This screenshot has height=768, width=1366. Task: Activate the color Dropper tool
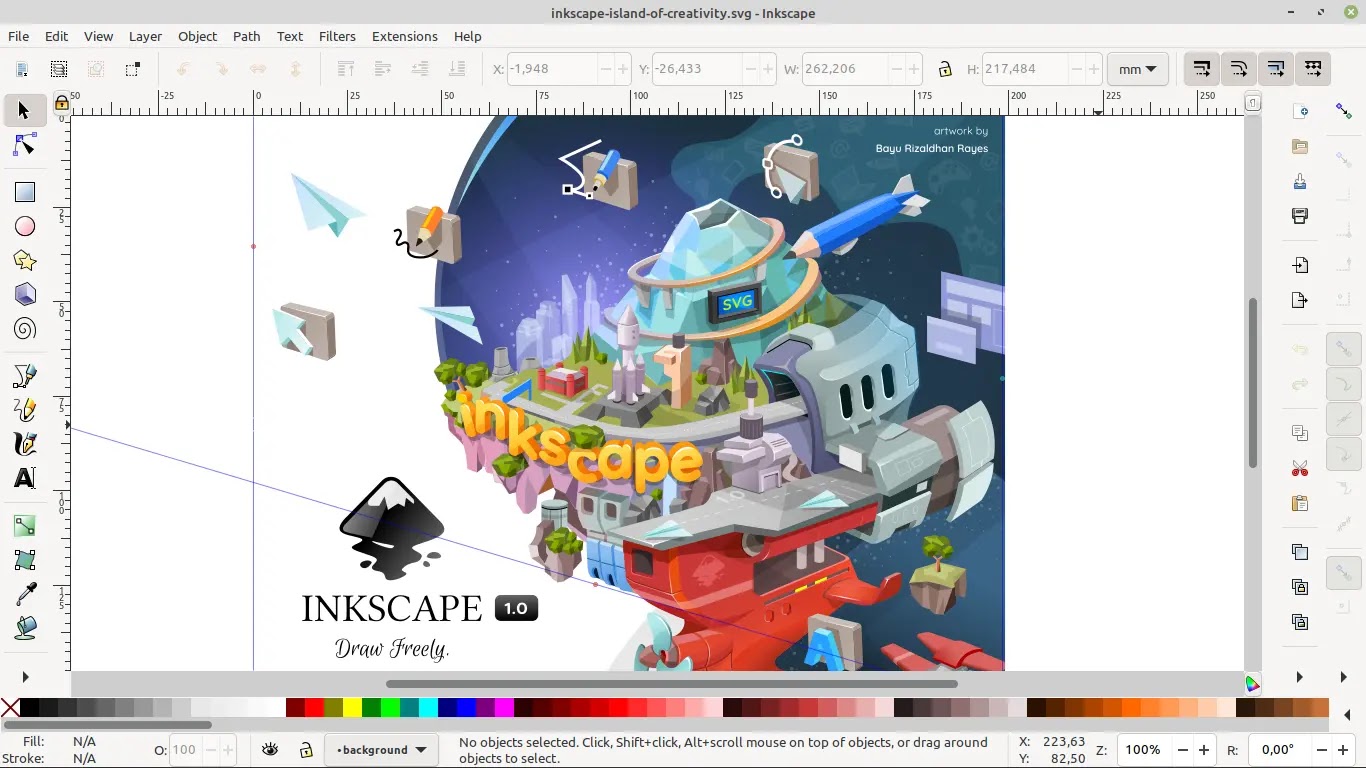24,592
